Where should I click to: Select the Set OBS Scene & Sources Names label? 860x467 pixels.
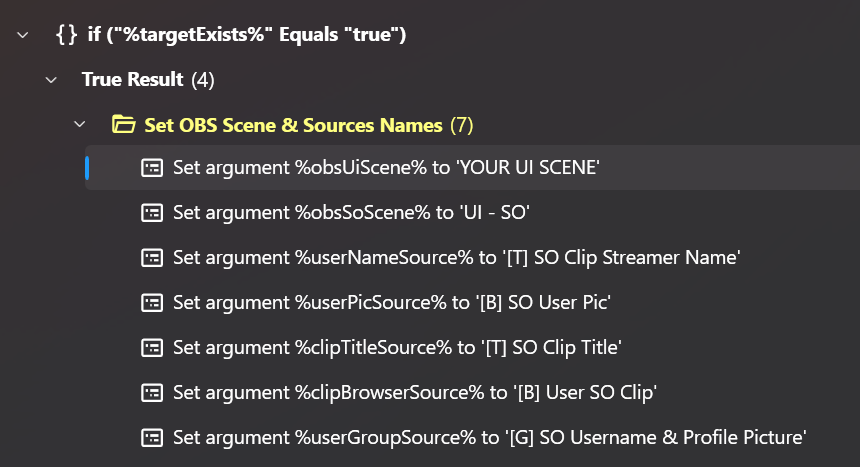(x=293, y=125)
